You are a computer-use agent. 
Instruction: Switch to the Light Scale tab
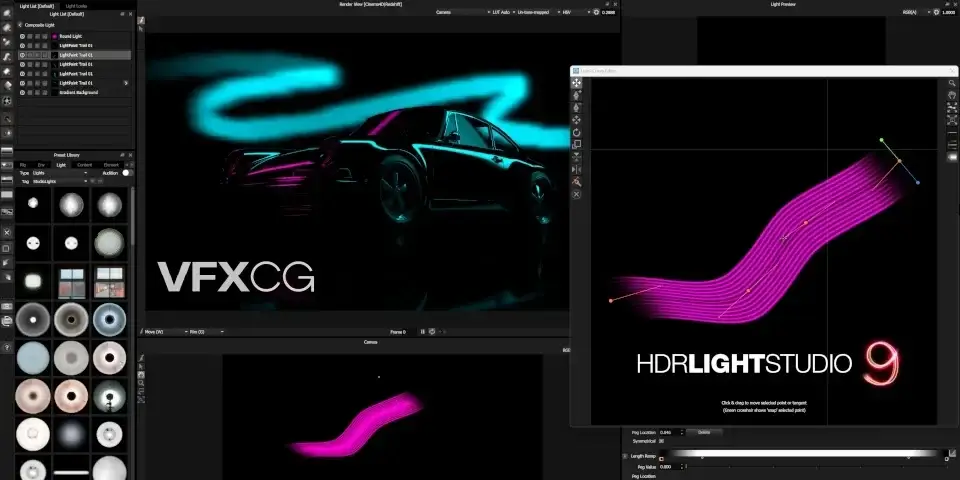pos(77,6)
